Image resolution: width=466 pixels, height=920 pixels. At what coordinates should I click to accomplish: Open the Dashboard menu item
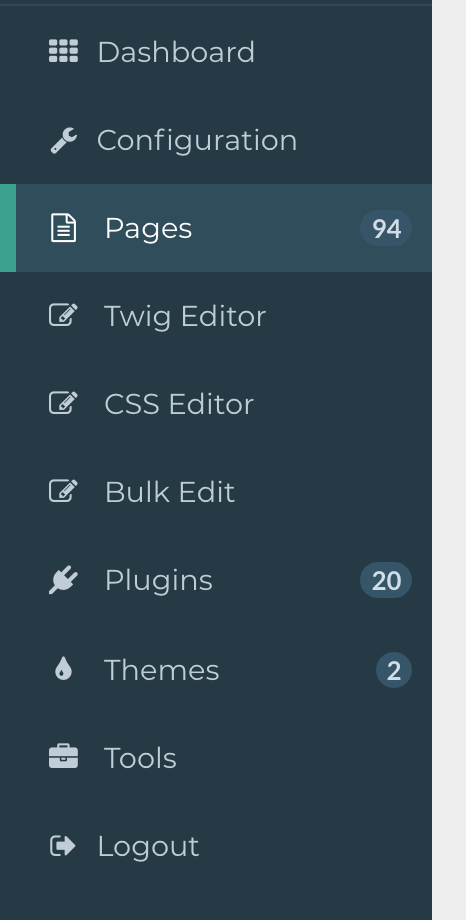click(x=216, y=52)
